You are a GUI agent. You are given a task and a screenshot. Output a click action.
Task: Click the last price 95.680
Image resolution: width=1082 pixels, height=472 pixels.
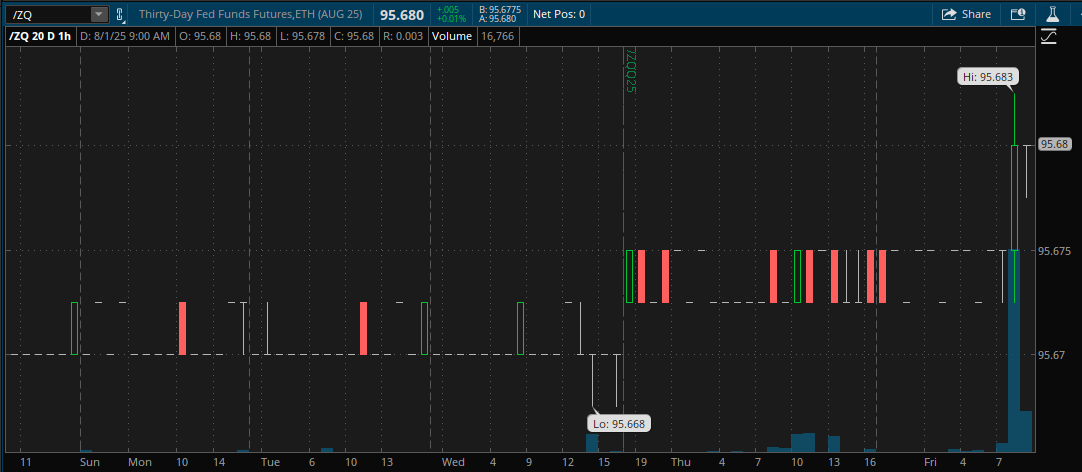tap(402, 14)
